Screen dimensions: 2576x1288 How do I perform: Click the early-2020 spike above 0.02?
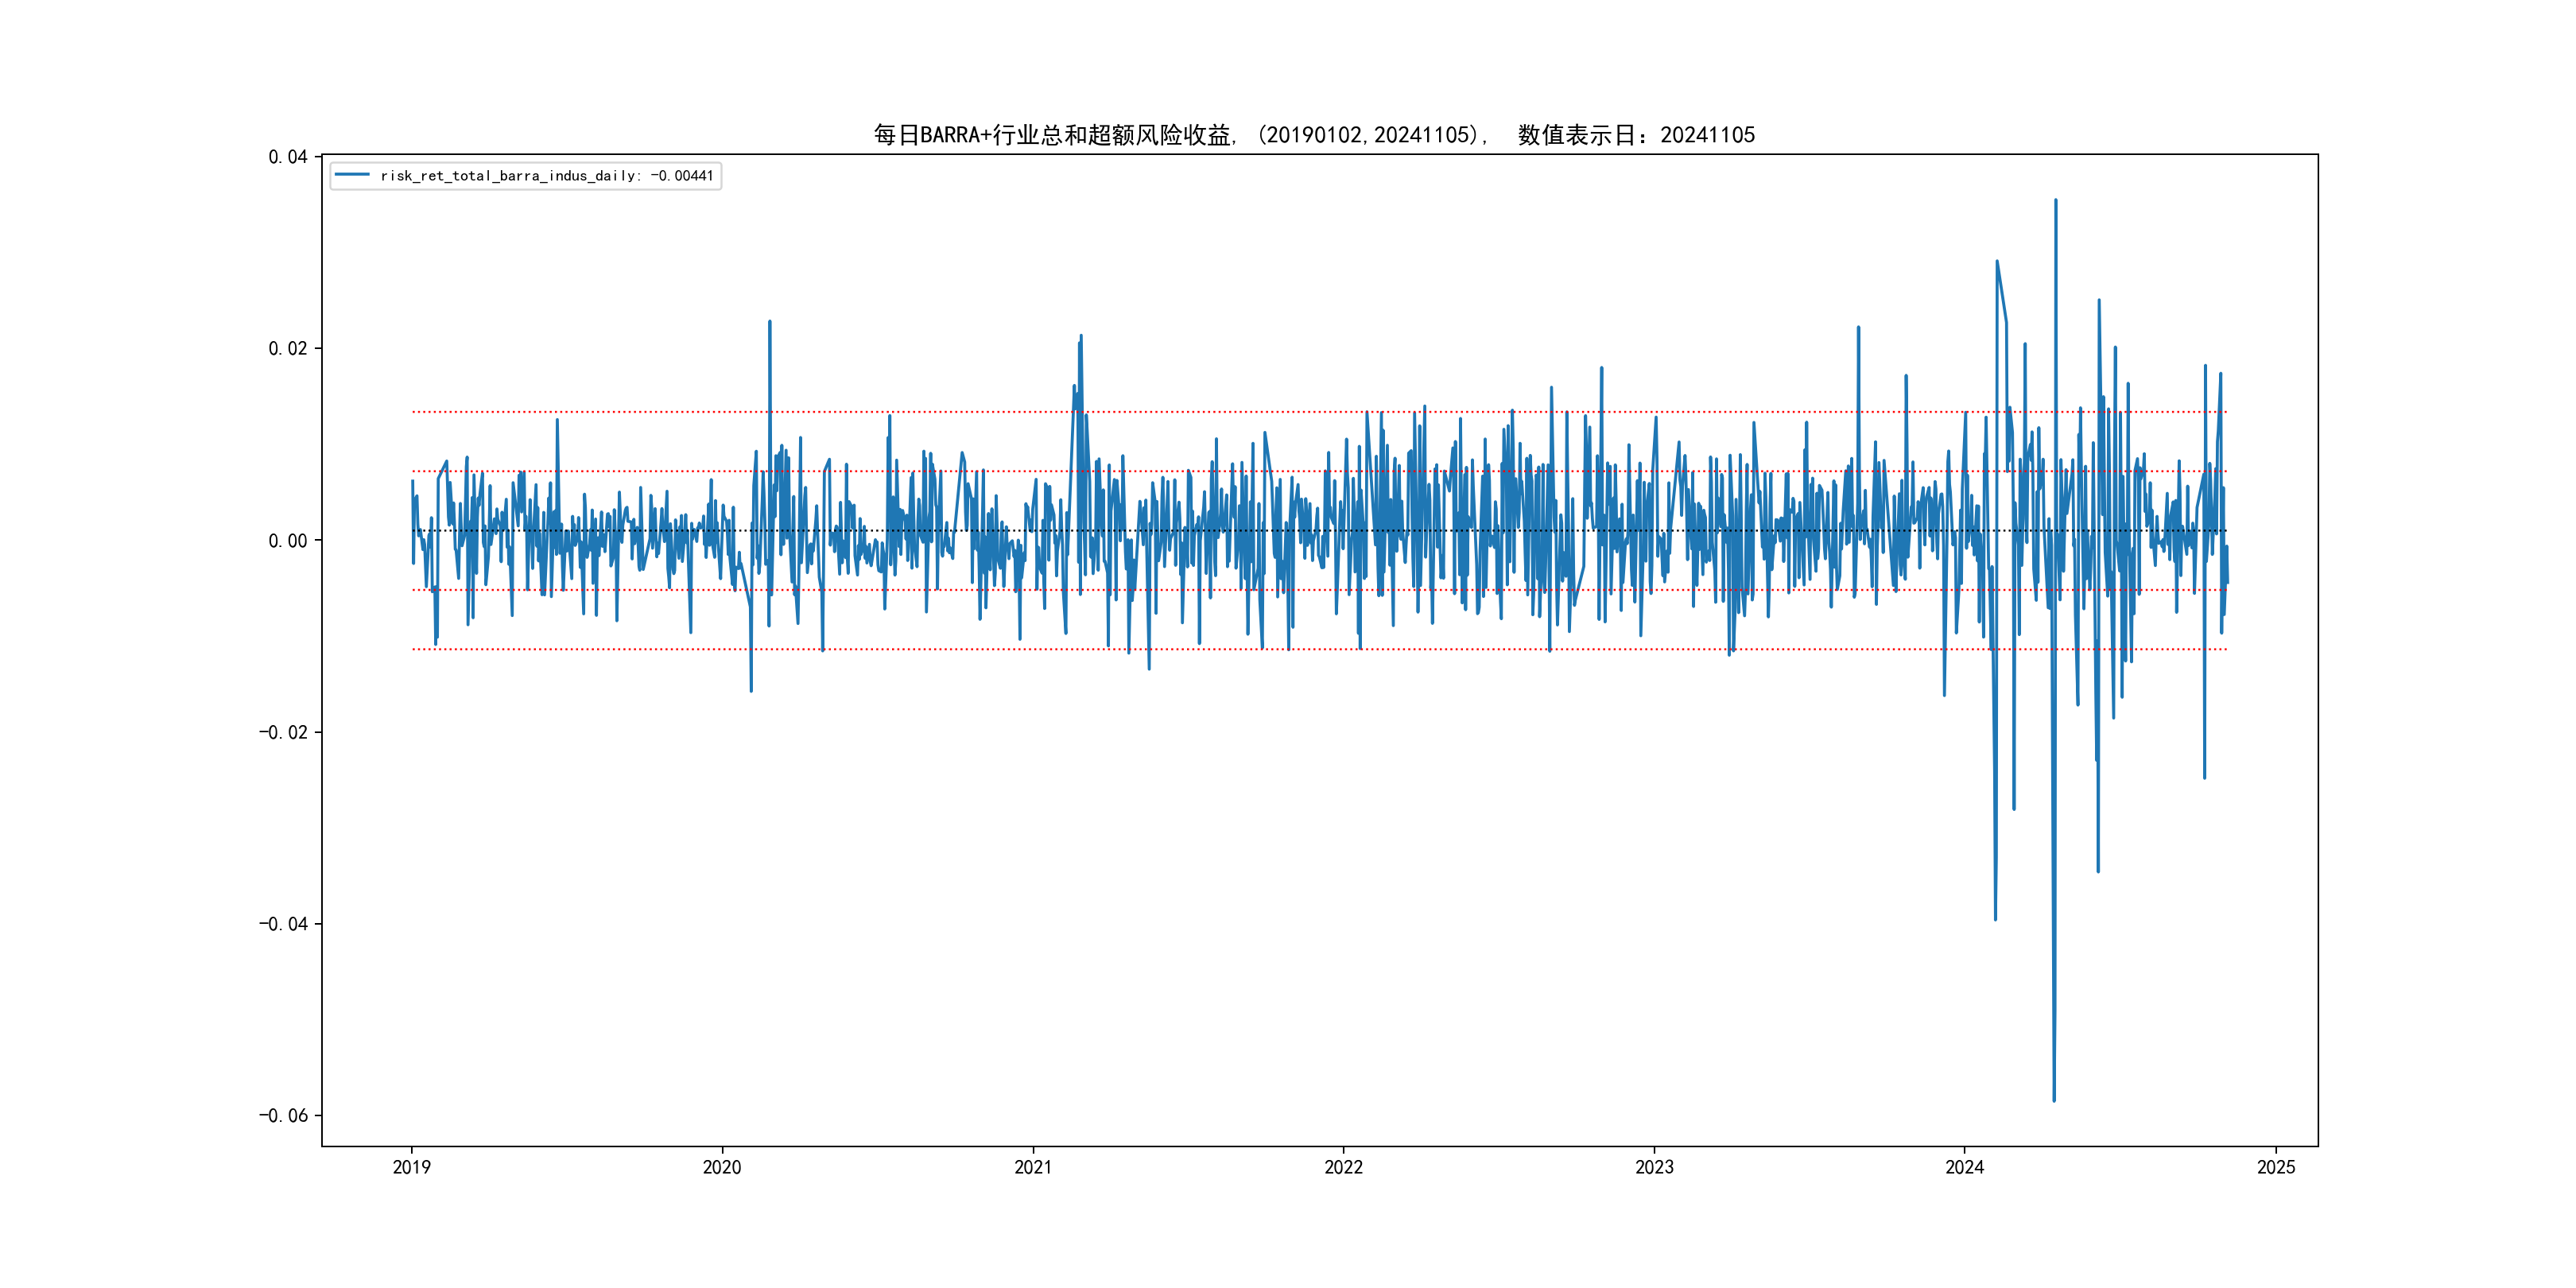(769, 323)
